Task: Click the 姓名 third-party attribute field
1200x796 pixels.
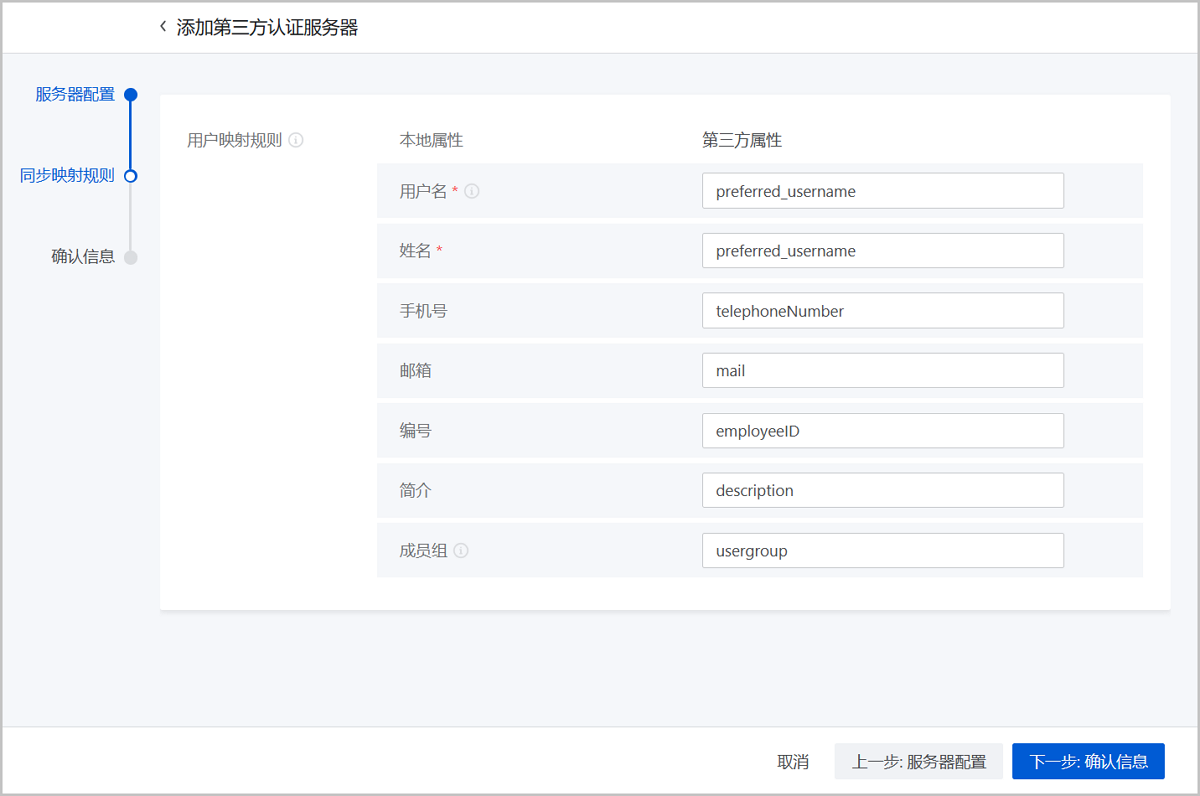Action: tap(883, 251)
